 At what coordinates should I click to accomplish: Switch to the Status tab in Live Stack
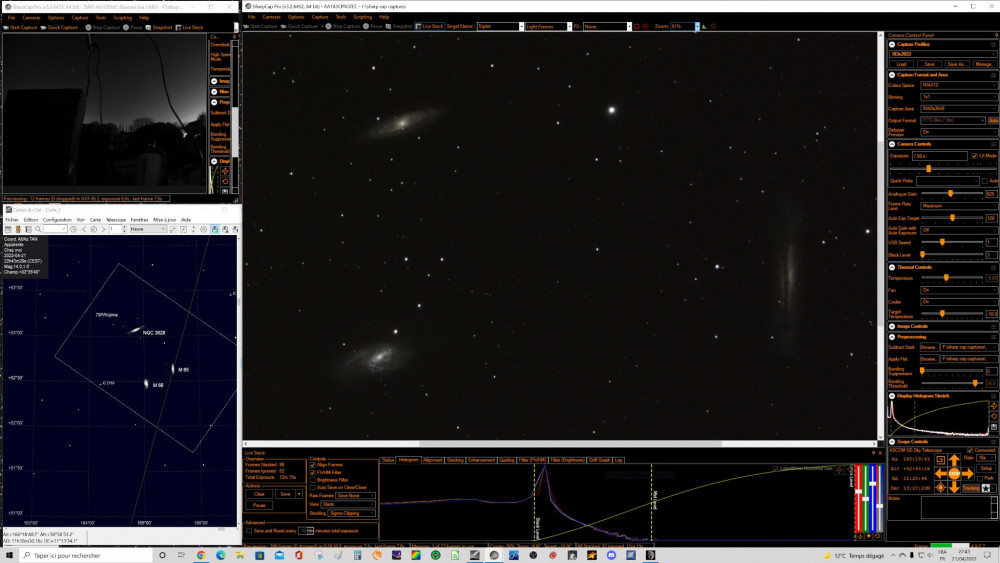(x=388, y=460)
